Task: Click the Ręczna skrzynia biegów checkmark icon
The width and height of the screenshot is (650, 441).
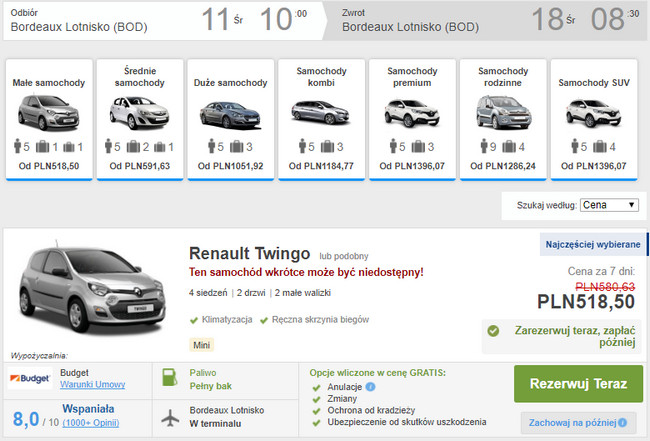Action: (264, 320)
